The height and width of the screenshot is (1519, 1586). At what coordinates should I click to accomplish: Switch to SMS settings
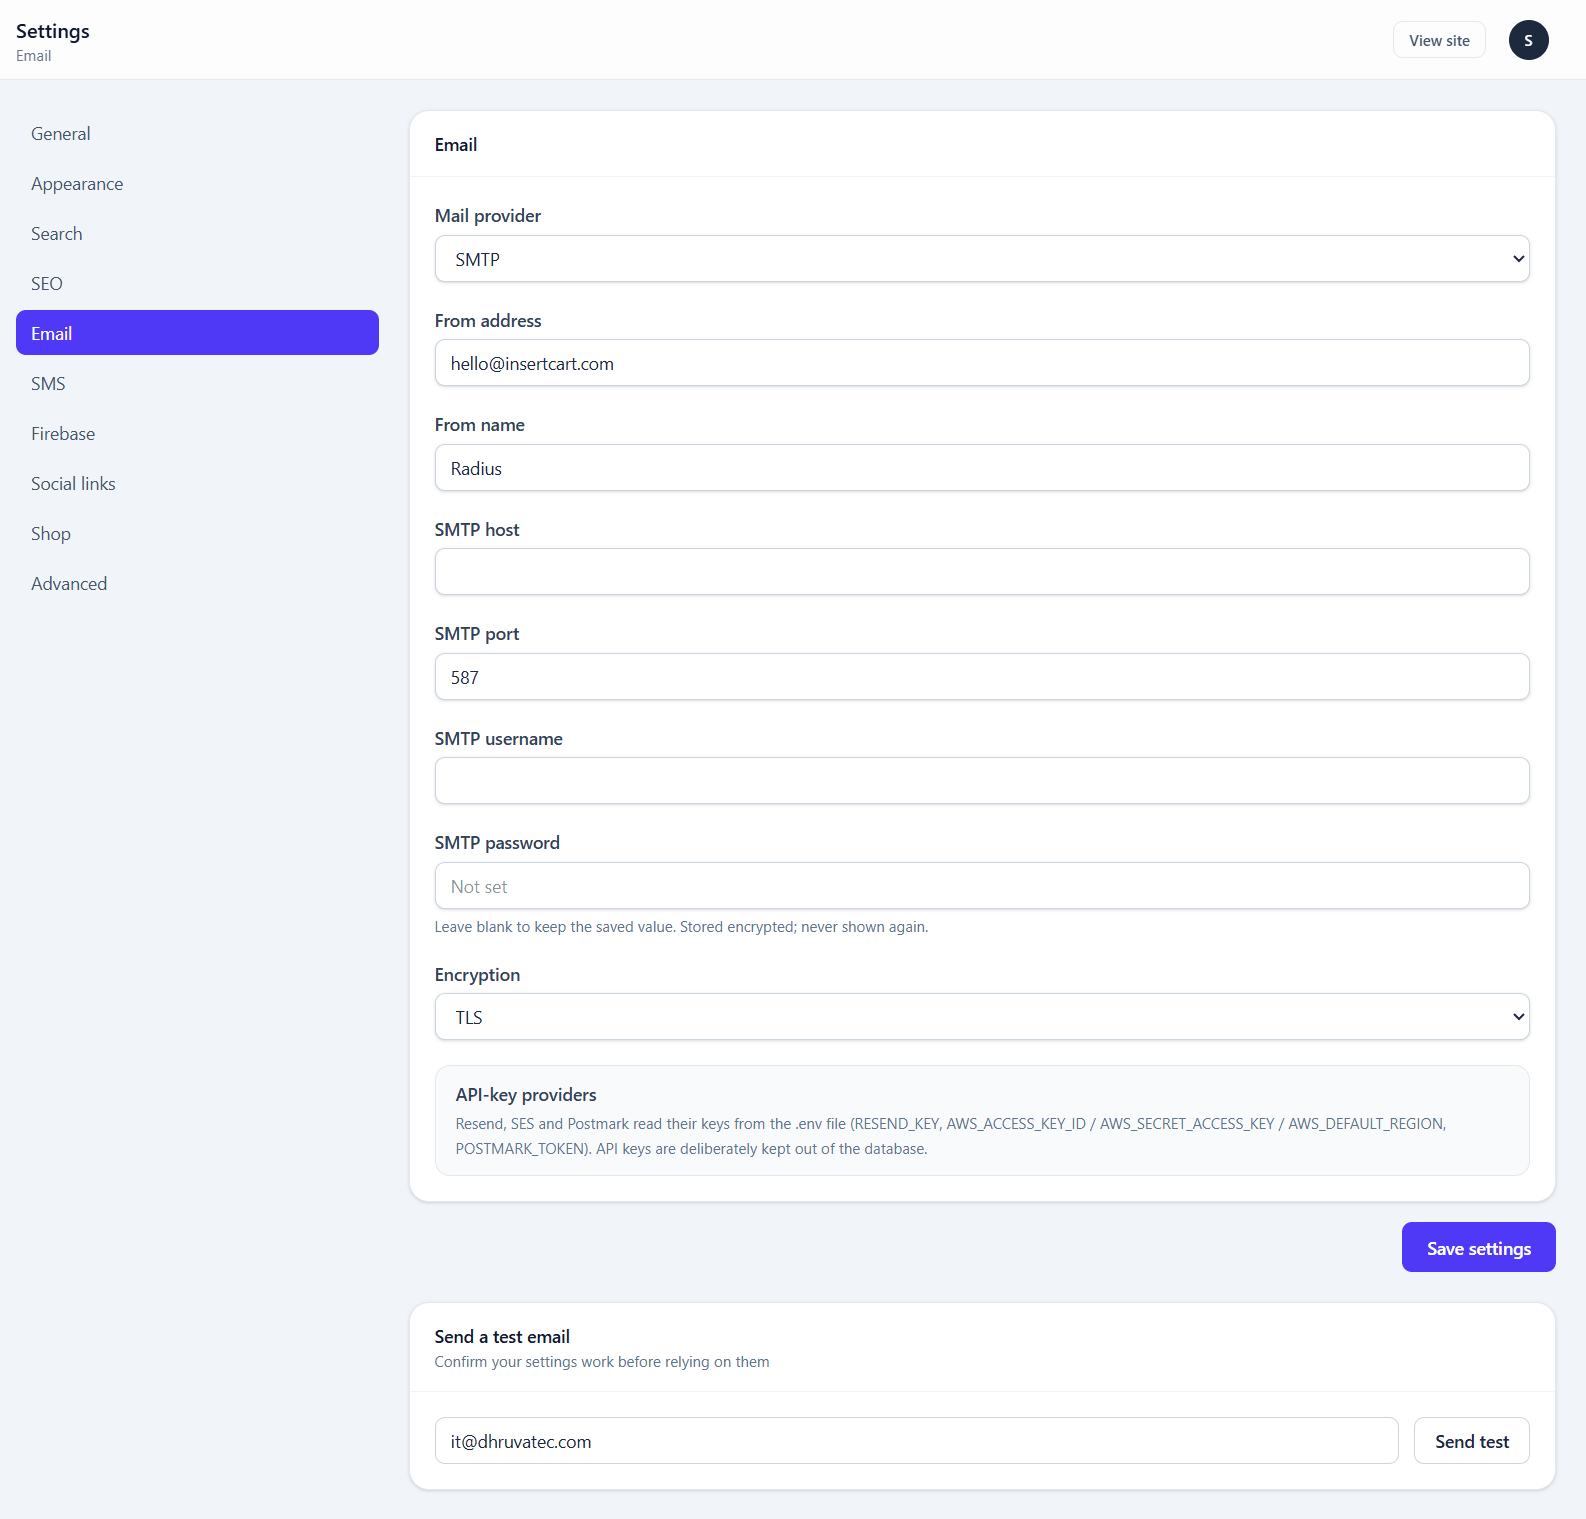[x=197, y=383]
